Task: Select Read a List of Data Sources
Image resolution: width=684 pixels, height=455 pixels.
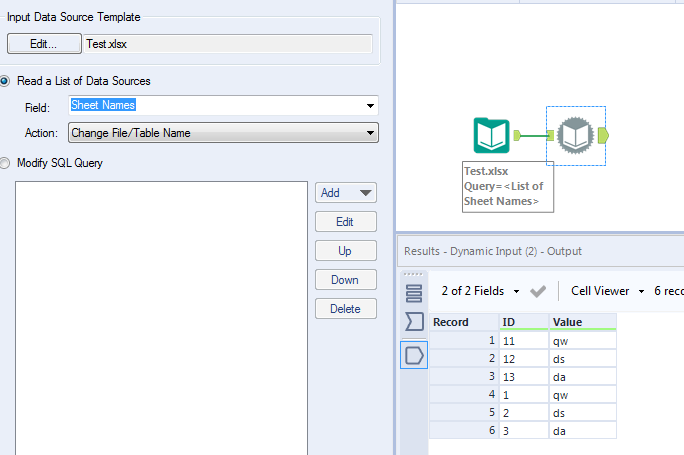Action: click(5, 81)
